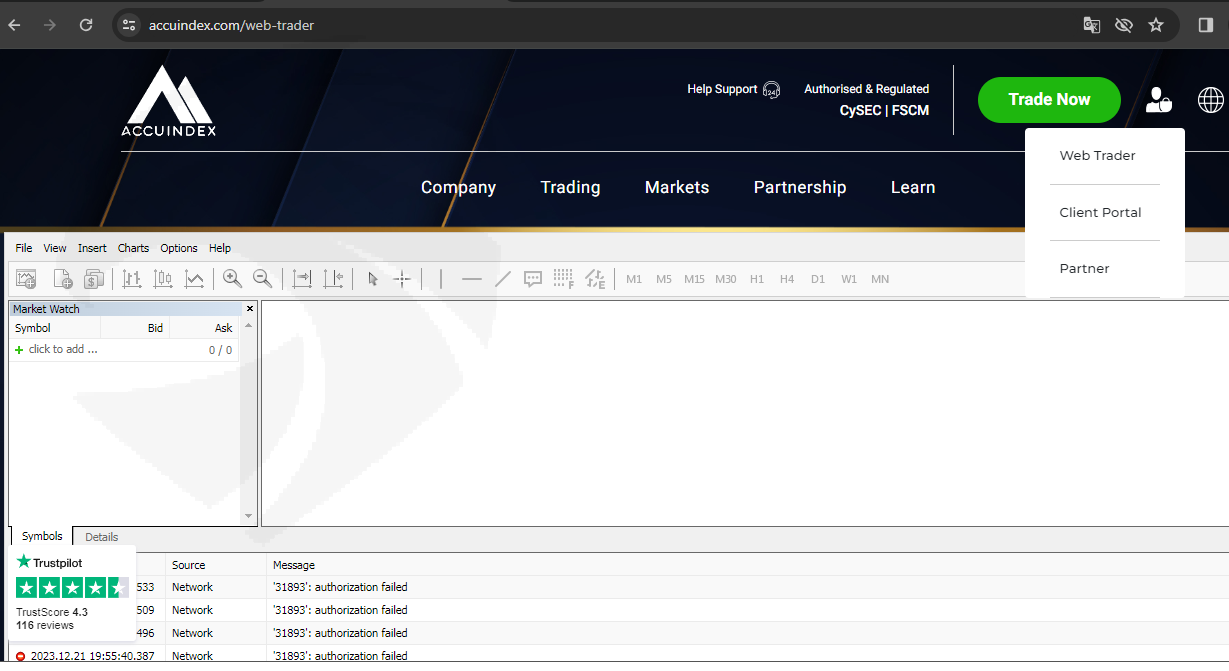Click the green plus add symbol icon
Viewport: 1229px width, 671px height.
(x=19, y=350)
